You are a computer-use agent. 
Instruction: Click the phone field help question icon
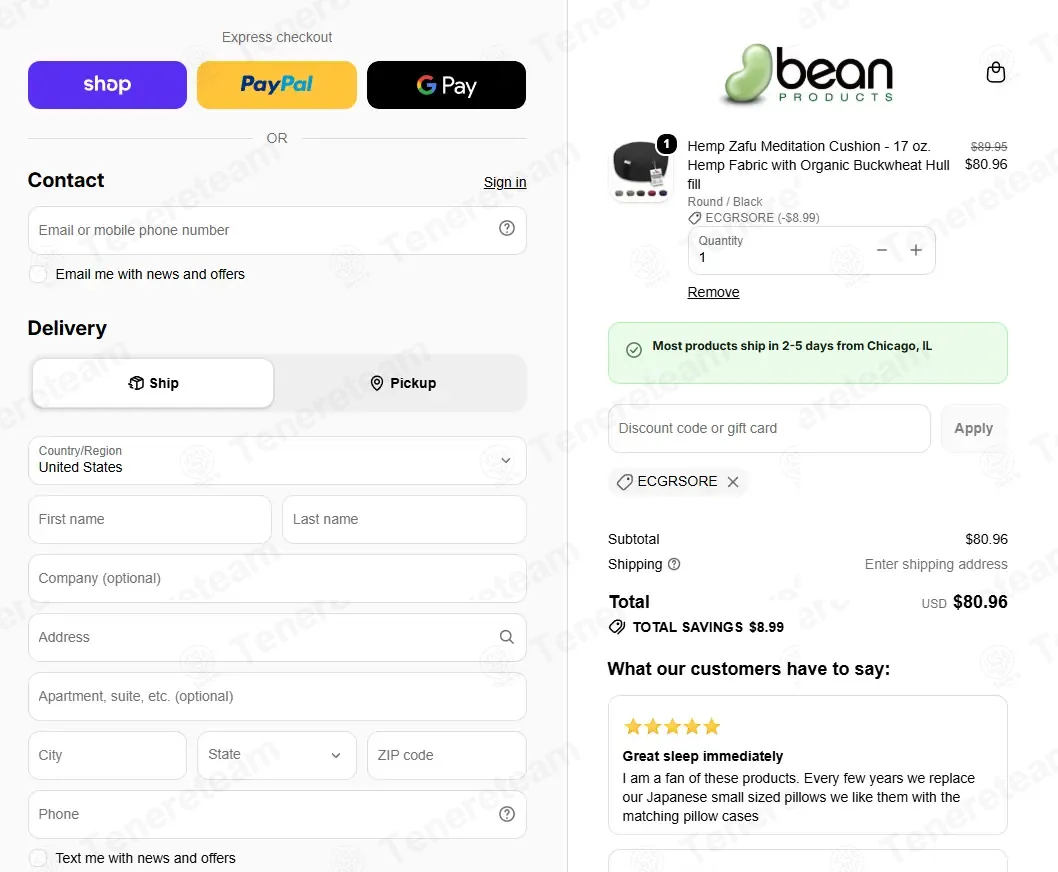(507, 814)
